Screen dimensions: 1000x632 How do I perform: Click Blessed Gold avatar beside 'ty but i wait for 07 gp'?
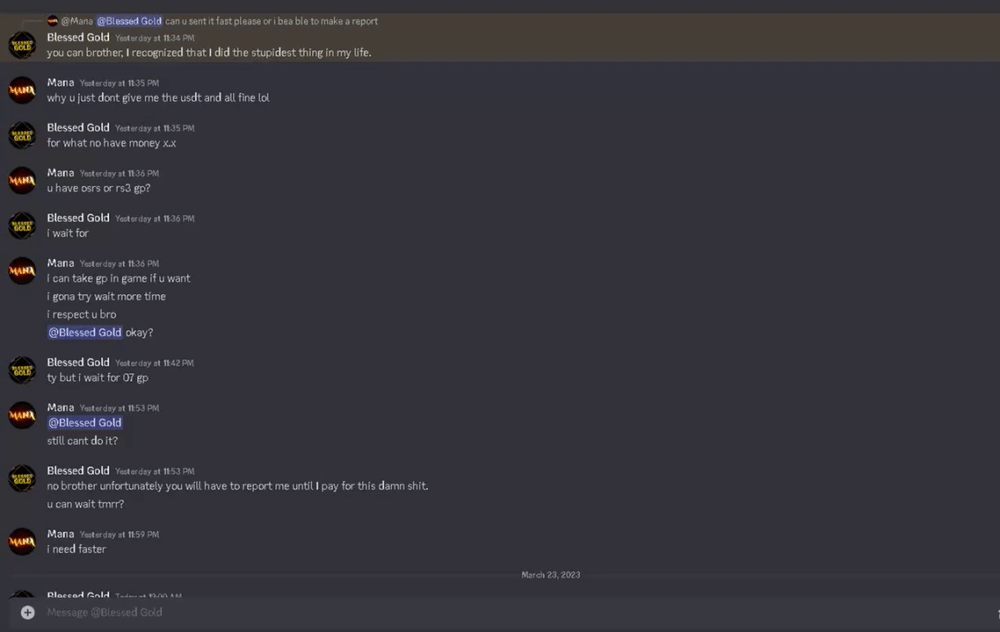point(22,370)
